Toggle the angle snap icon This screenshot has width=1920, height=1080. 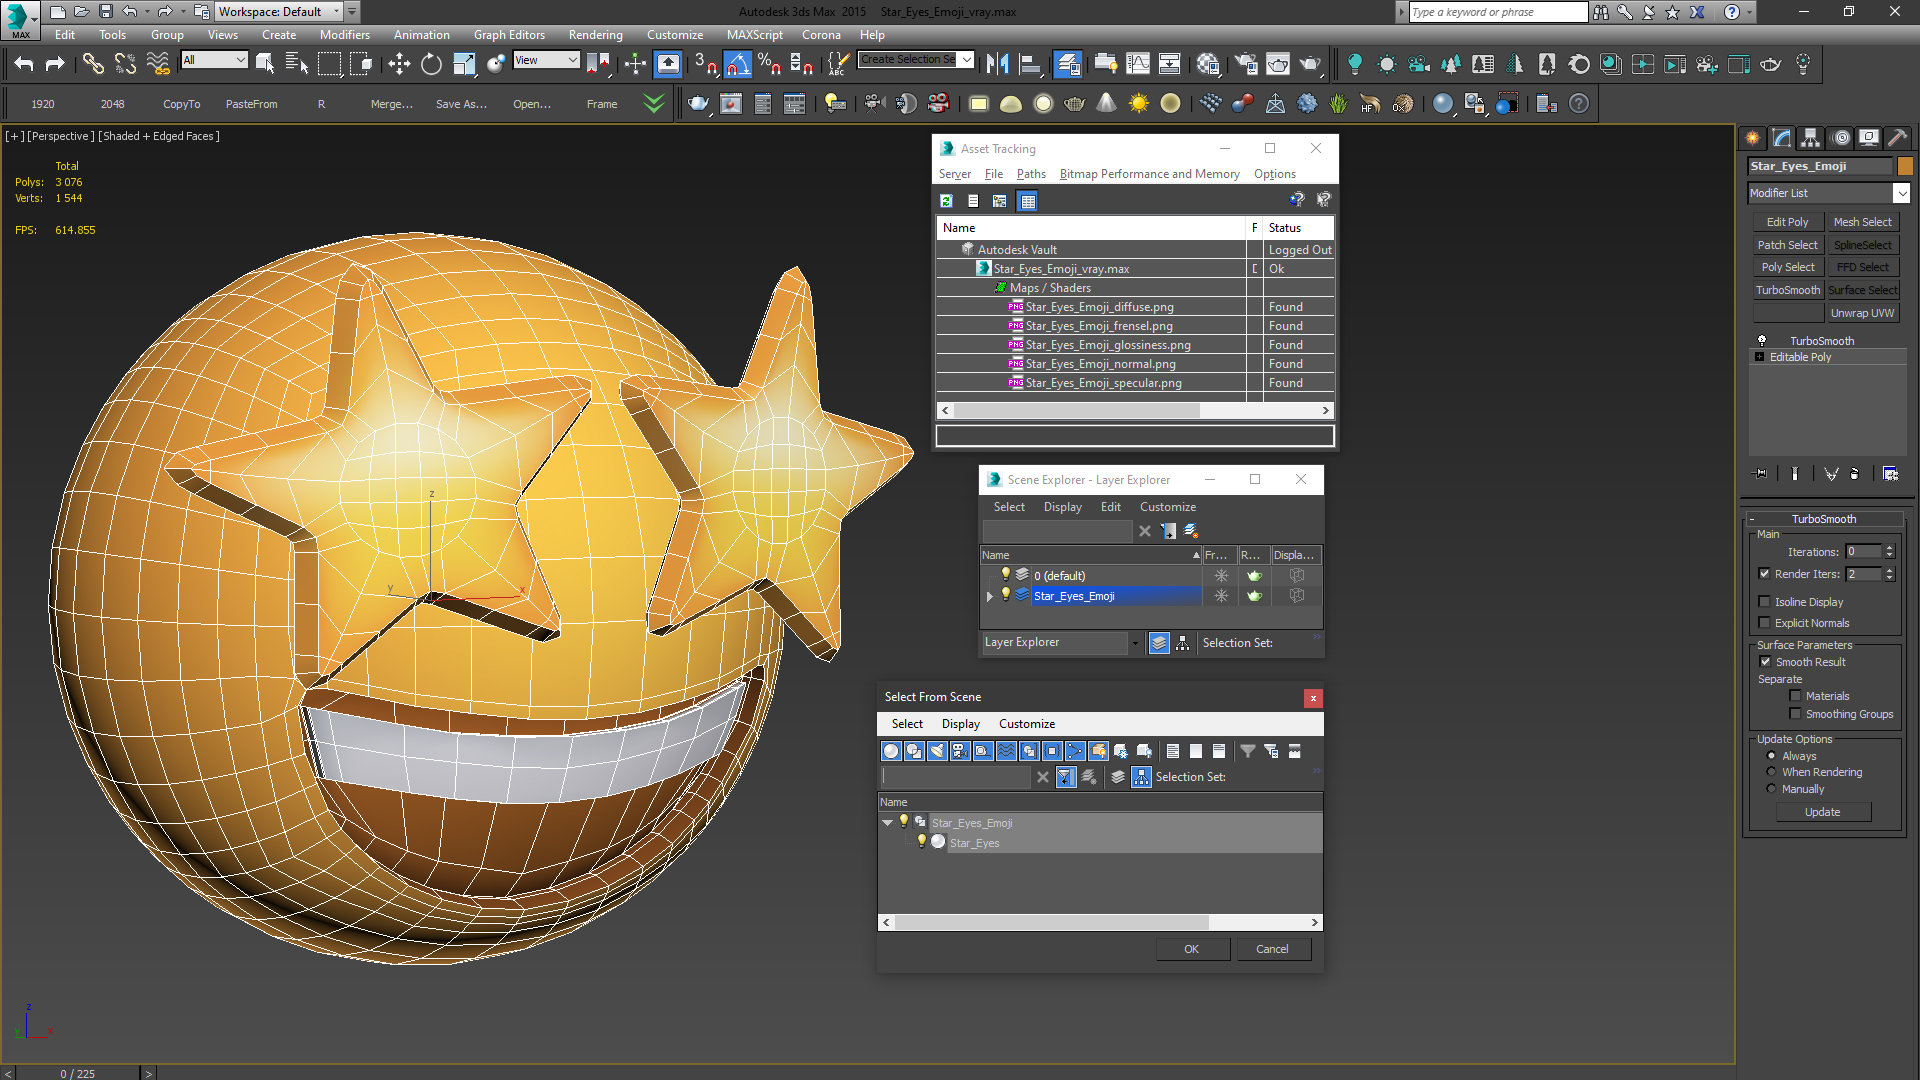coord(737,65)
